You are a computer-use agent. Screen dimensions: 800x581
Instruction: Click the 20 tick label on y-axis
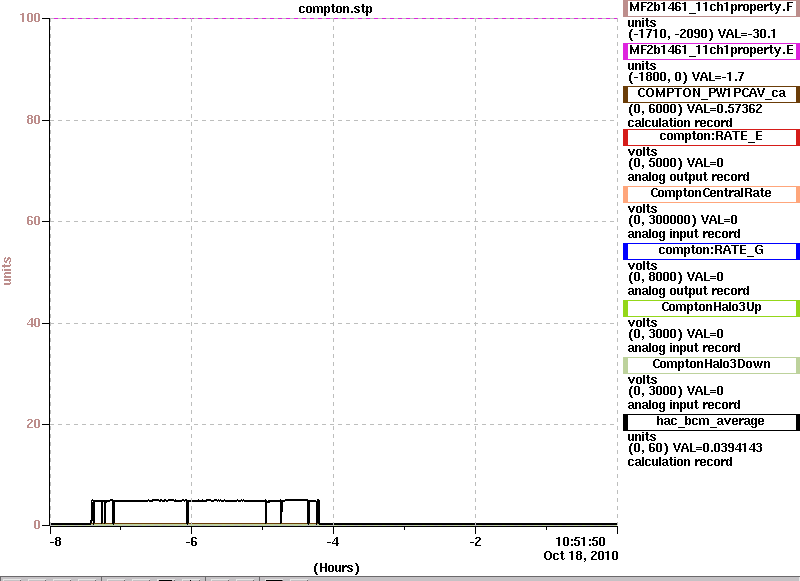(x=33, y=424)
